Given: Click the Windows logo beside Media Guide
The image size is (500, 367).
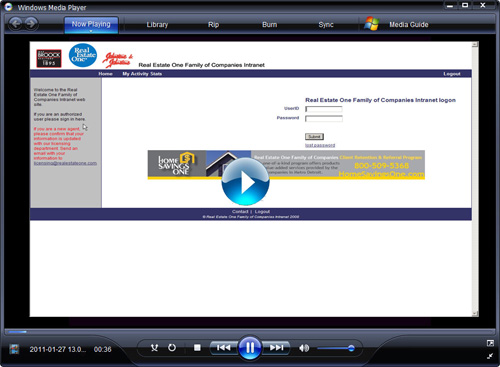Looking at the screenshot, I should point(372,24).
